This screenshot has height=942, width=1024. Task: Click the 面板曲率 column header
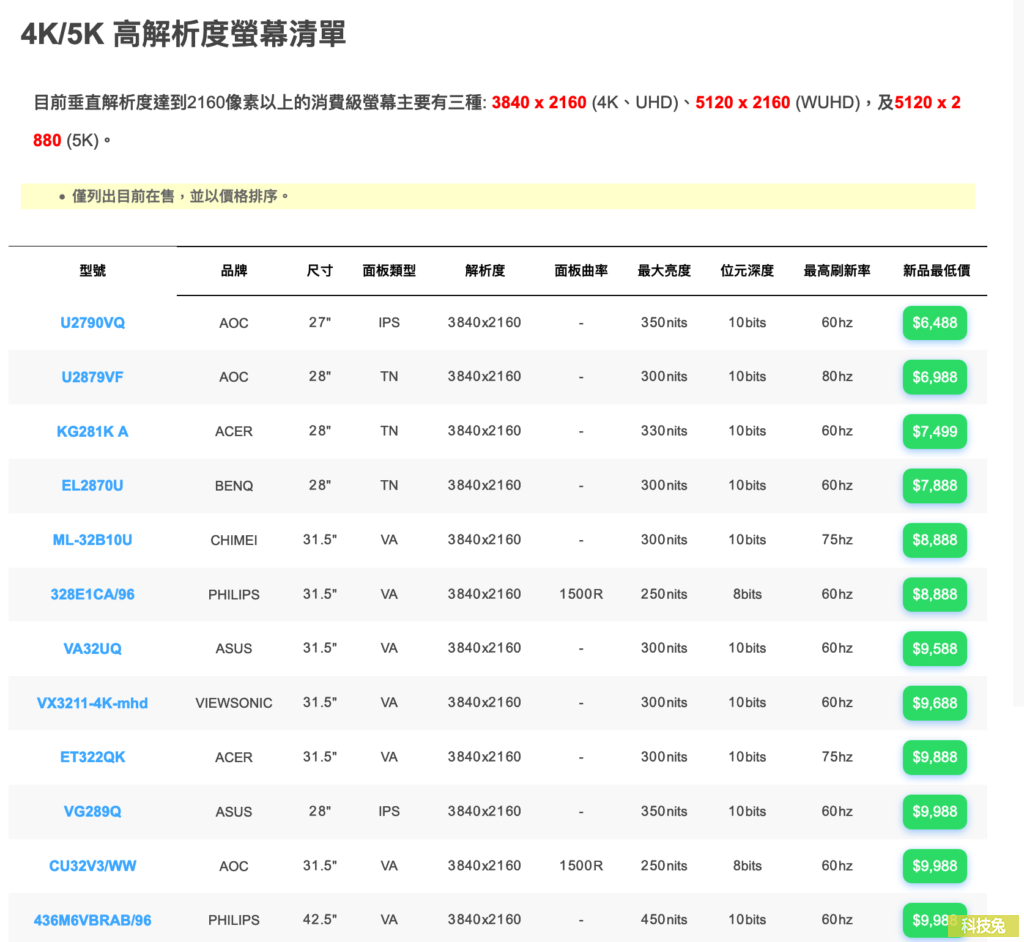coord(581,270)
